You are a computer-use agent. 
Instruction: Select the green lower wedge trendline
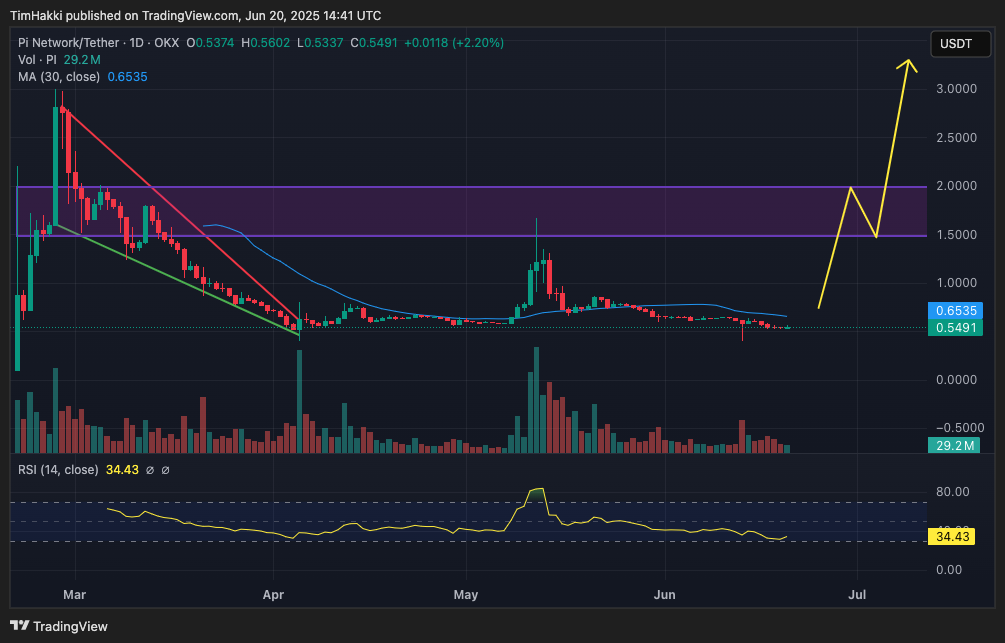(x=180, y=282)
